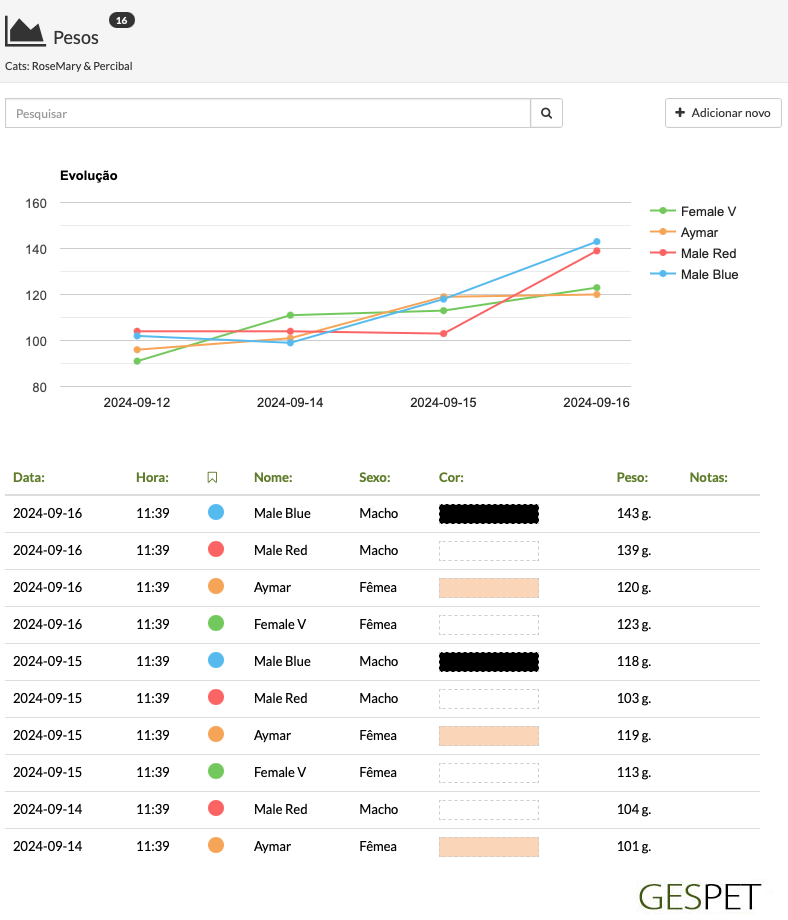Viewport: 788px width, 920px height.
Task: Click Male Red's 2024-09-15 chart point
Action: pos(444,334)
